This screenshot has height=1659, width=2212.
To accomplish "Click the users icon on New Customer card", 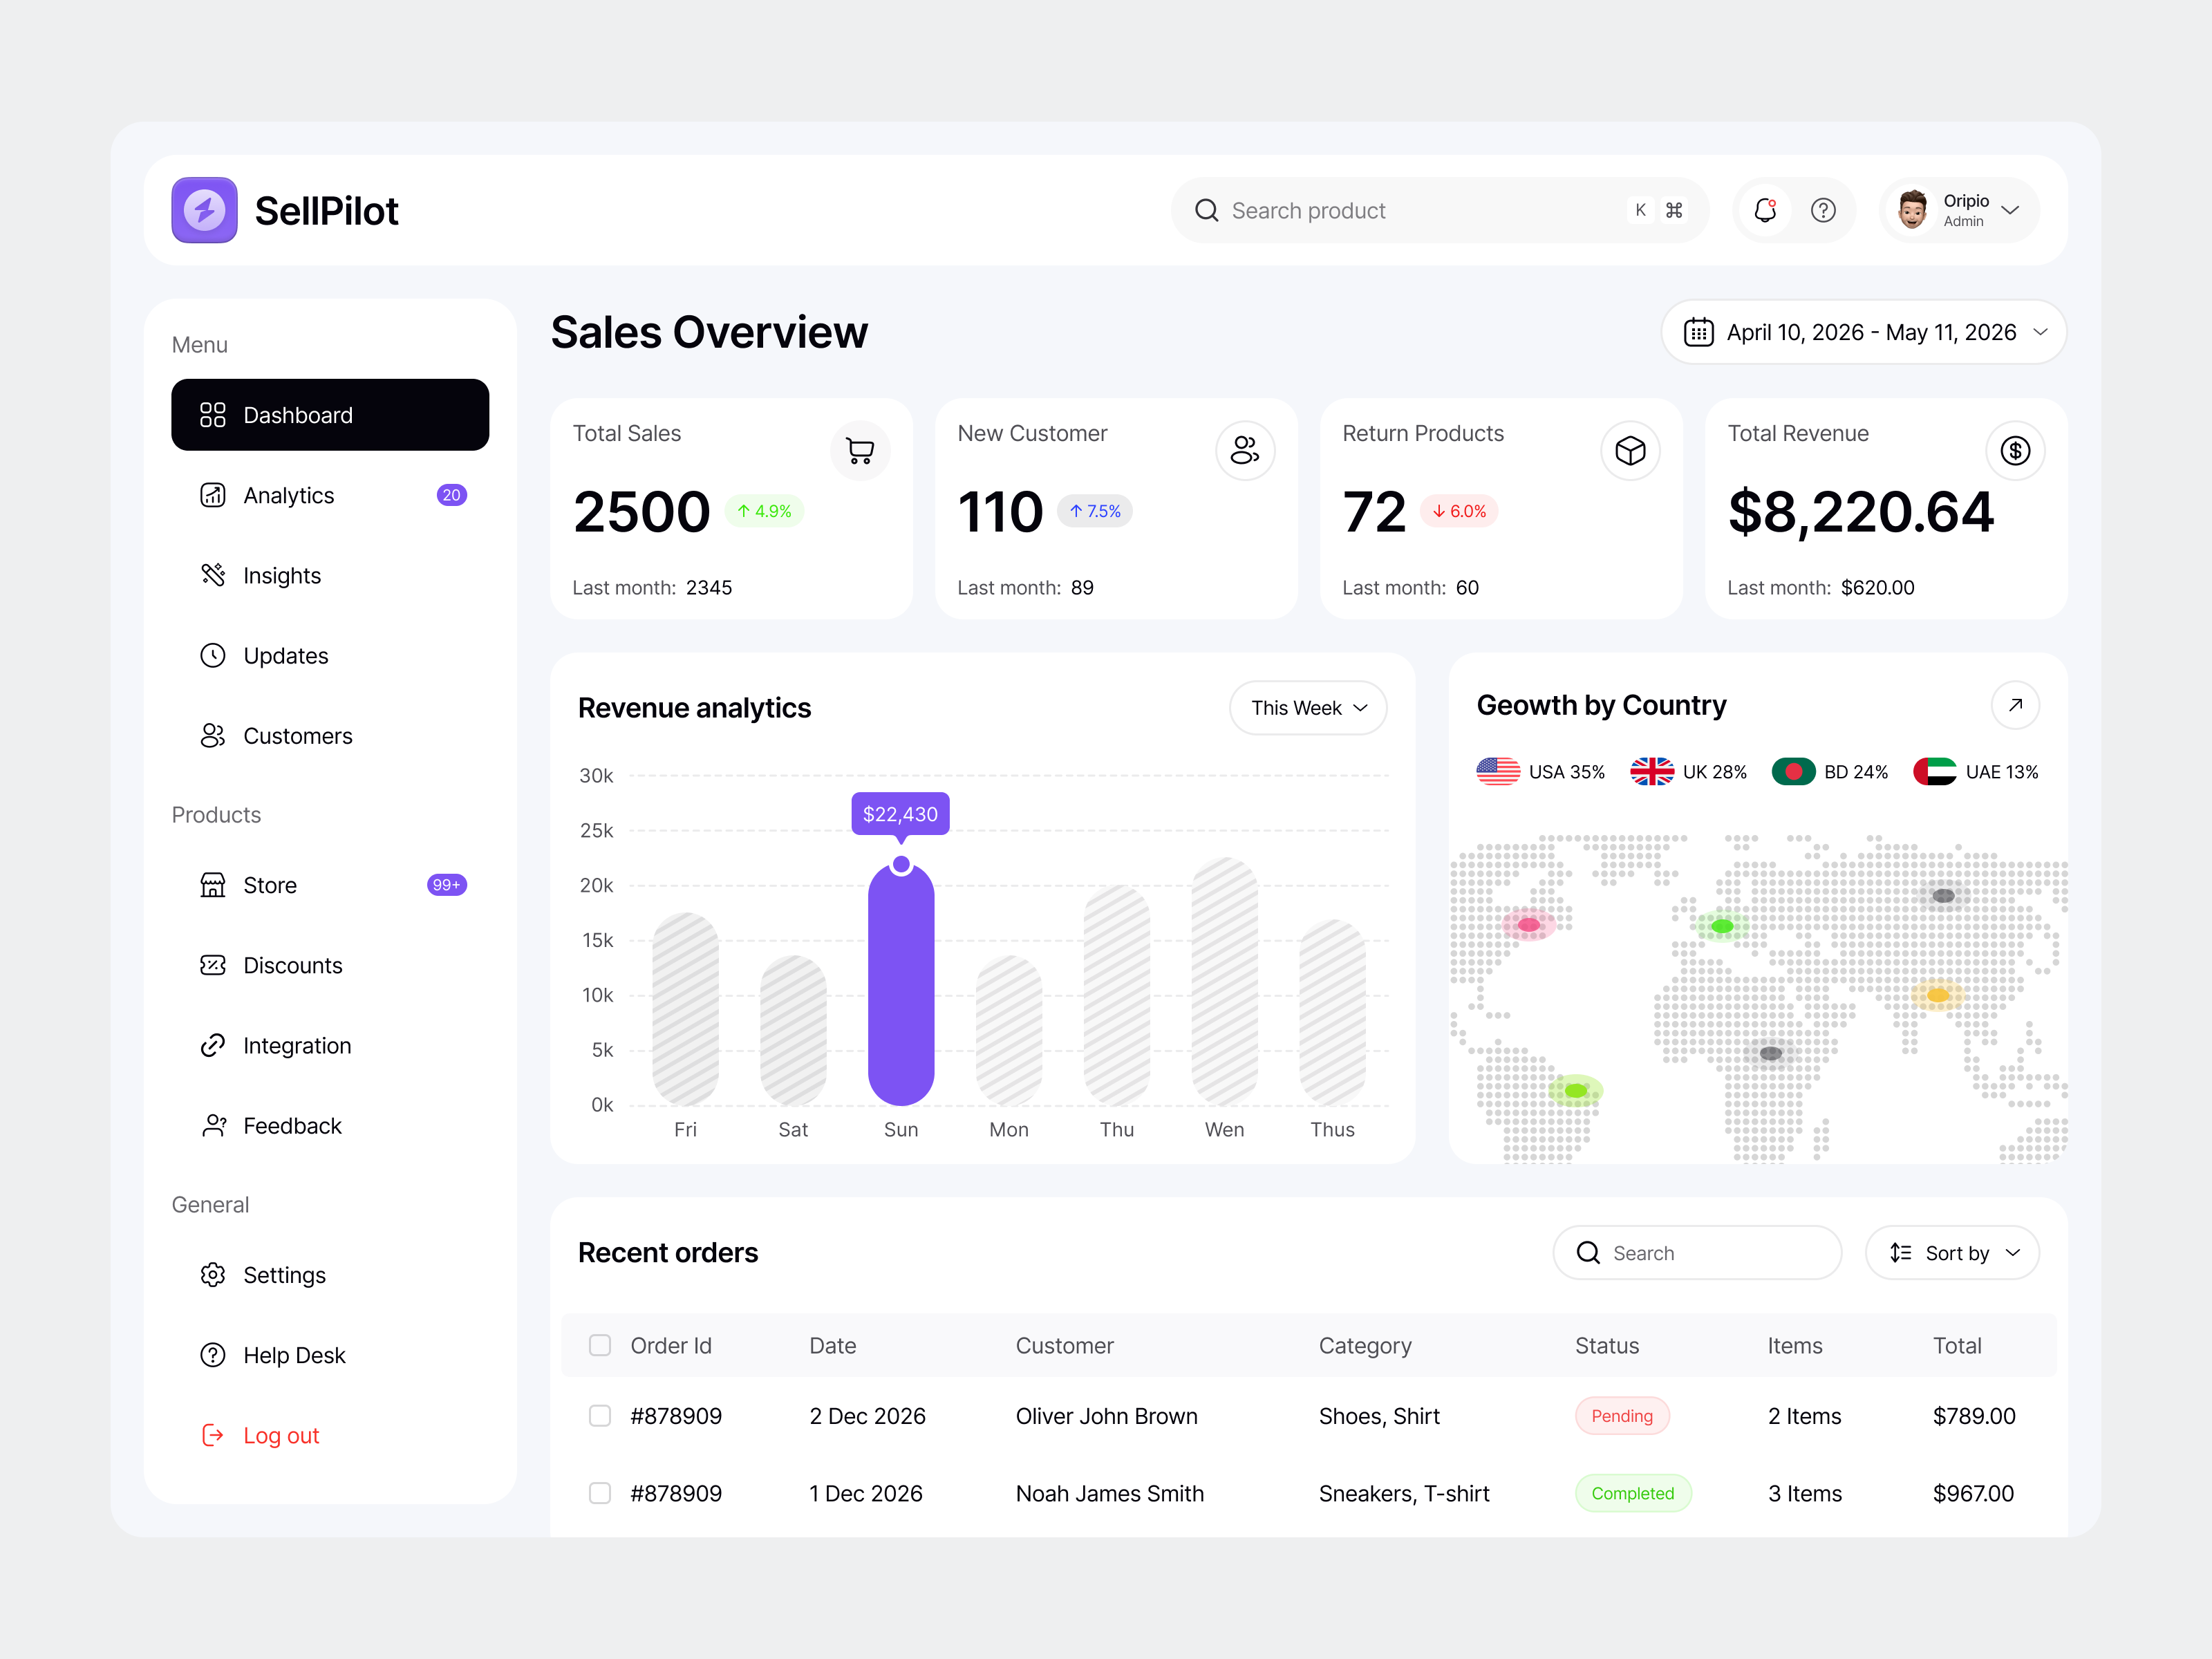I will 1245,451.
